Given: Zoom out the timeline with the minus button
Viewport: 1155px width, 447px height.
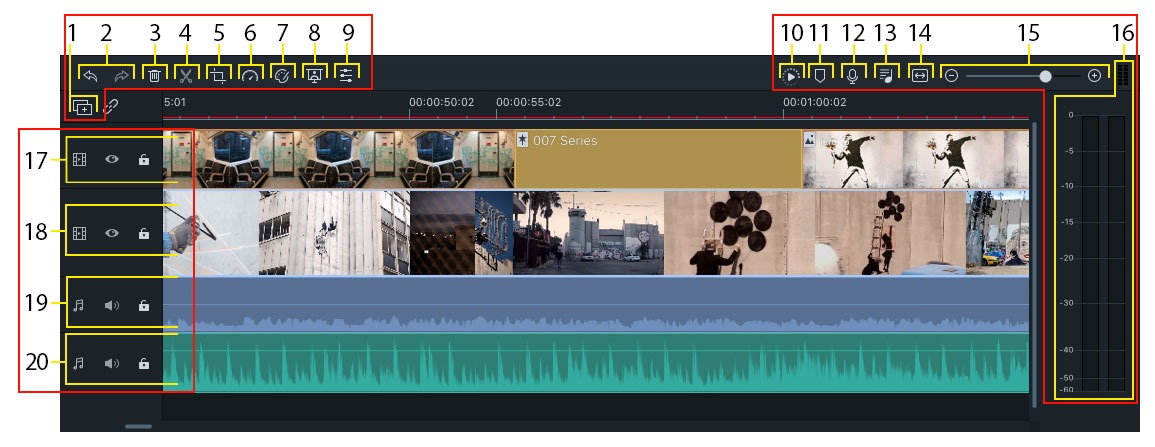Looking at the screenshot, I should coord(952,76).
